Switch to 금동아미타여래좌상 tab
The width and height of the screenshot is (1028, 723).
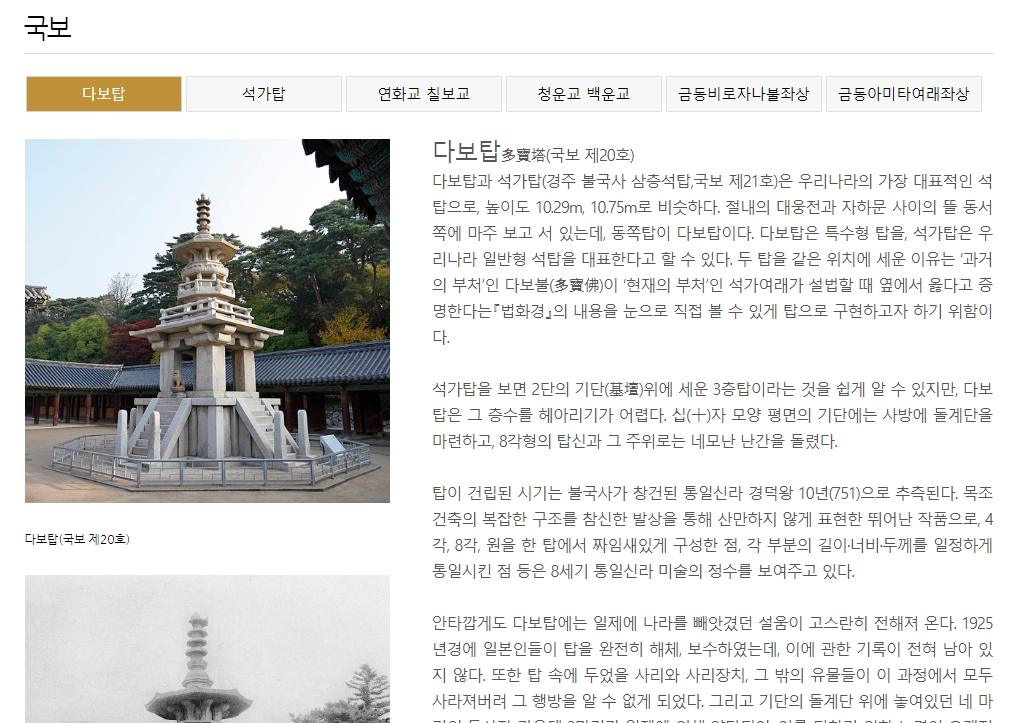903,94
